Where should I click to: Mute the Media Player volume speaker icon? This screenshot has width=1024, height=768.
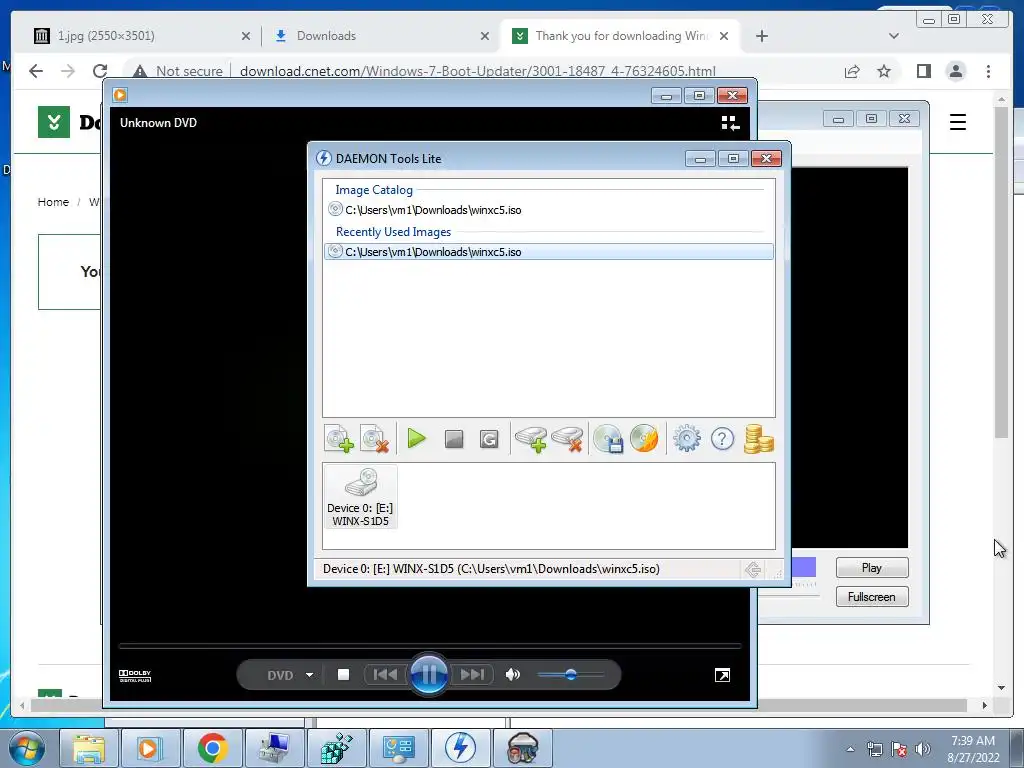coord(513,675)
